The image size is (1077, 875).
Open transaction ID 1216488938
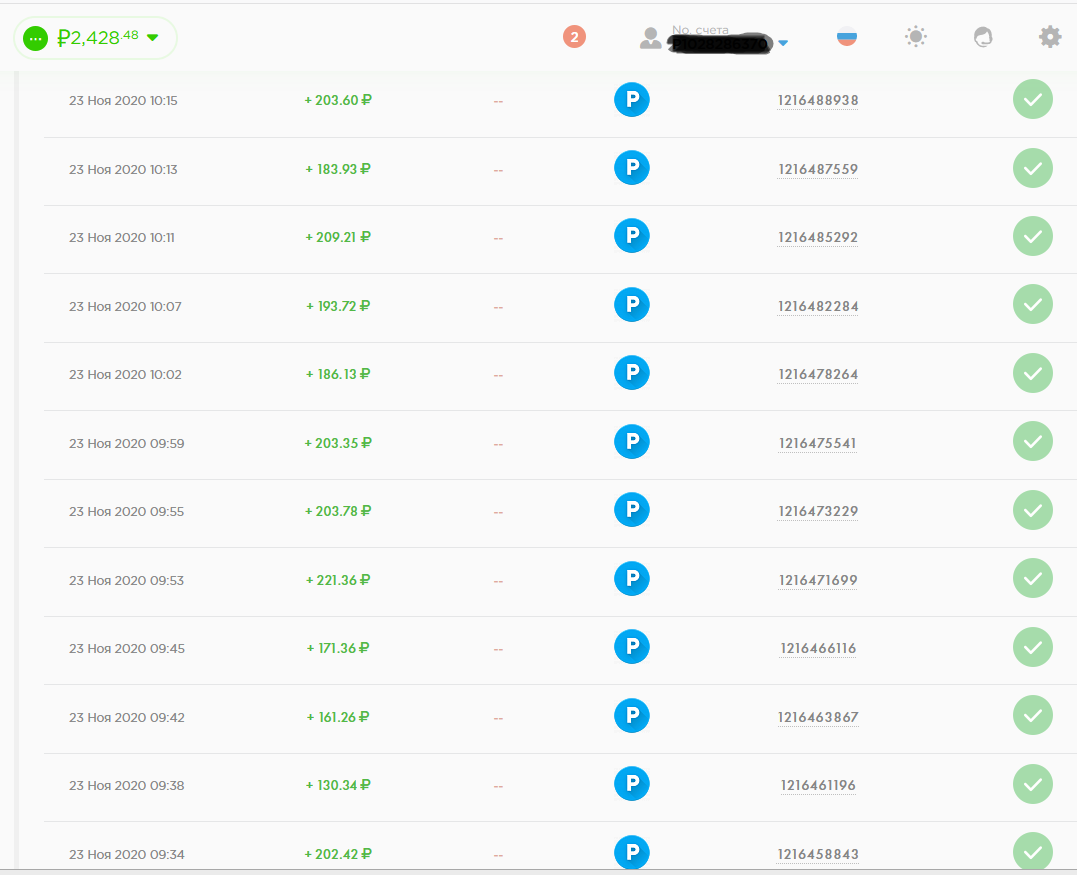tap(818, 100)
